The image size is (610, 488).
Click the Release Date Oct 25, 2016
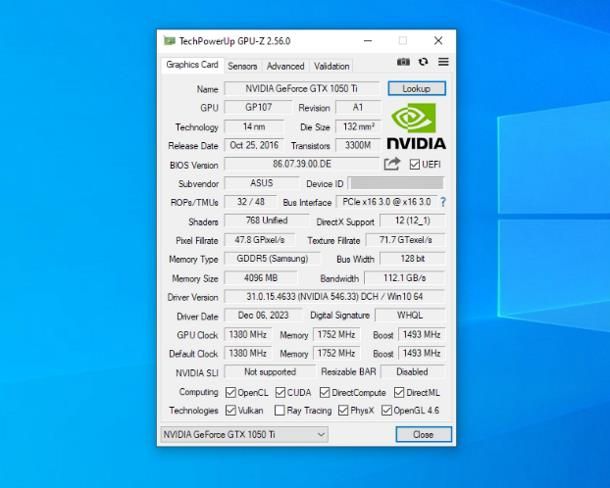point(254,145)
